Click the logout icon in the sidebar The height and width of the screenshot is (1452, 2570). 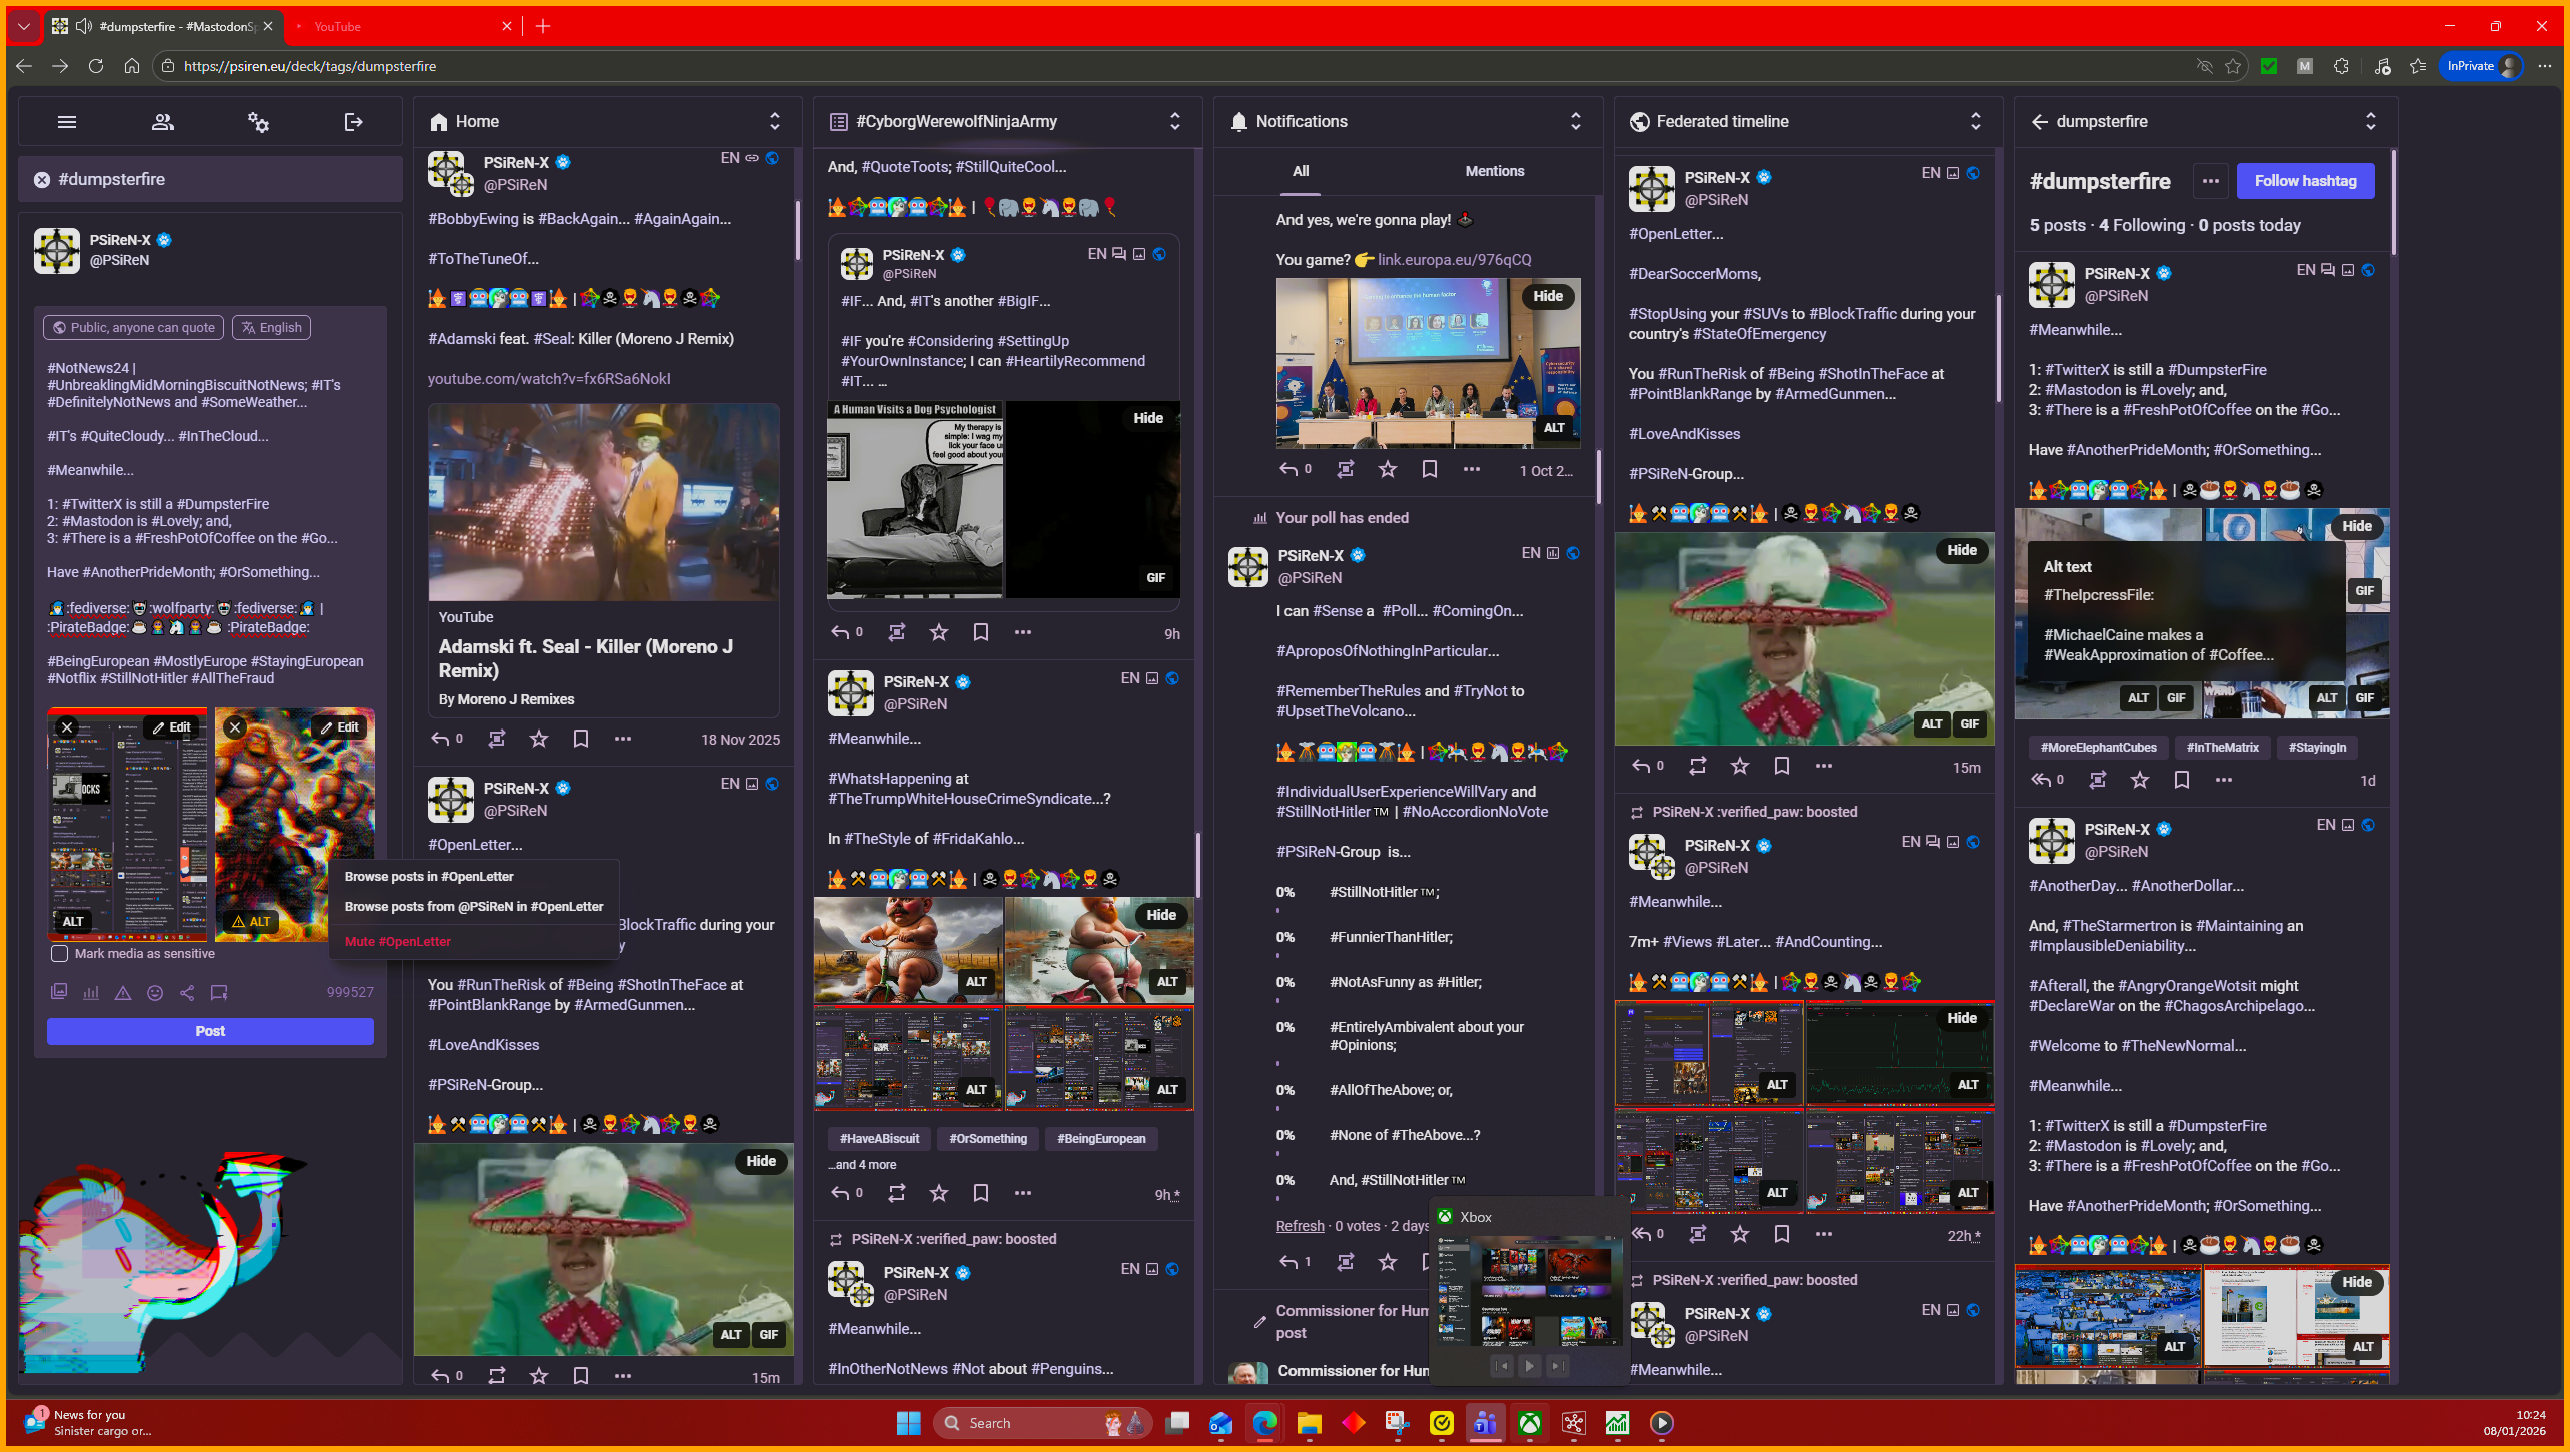(353, 122)
